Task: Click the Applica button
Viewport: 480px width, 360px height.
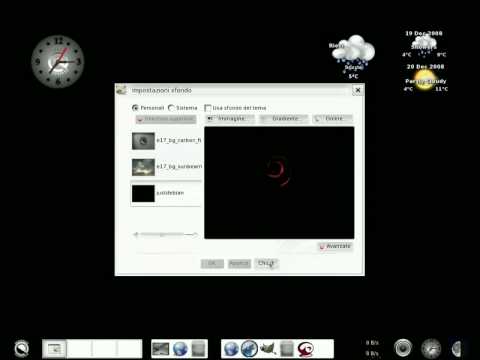Action: pyautogui.click(x=239, y=264)
